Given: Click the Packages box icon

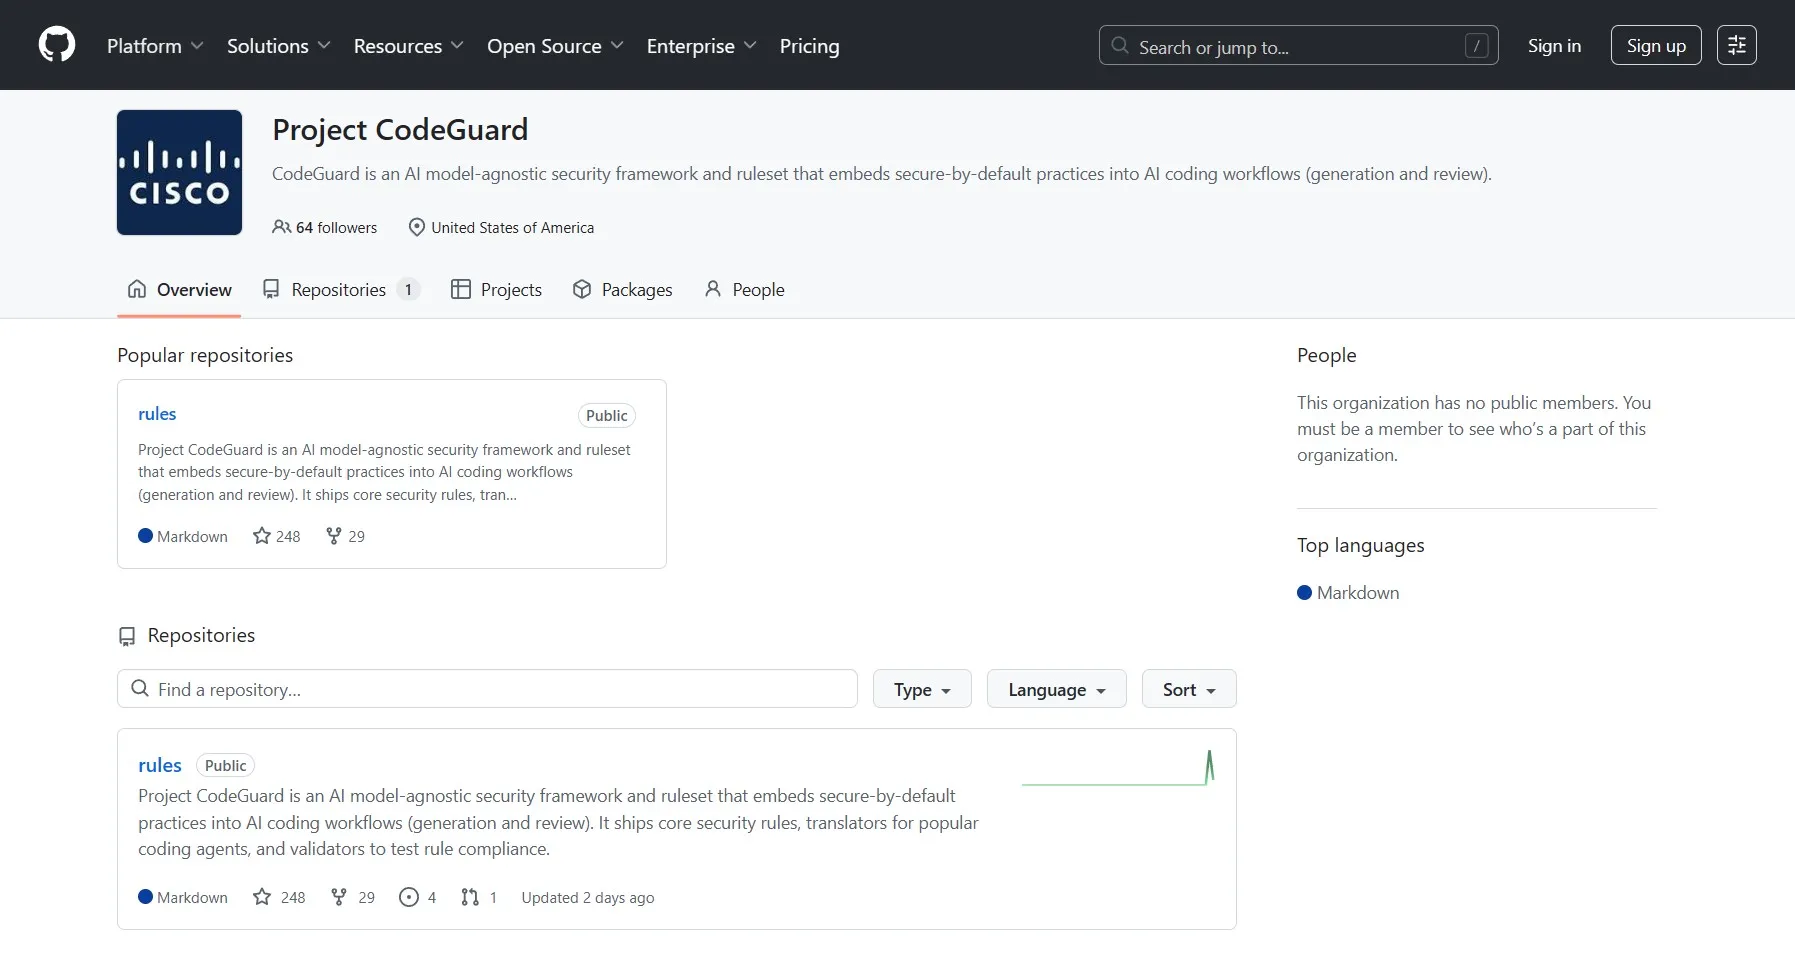Looking at the screenshot, I should [583, 289].
